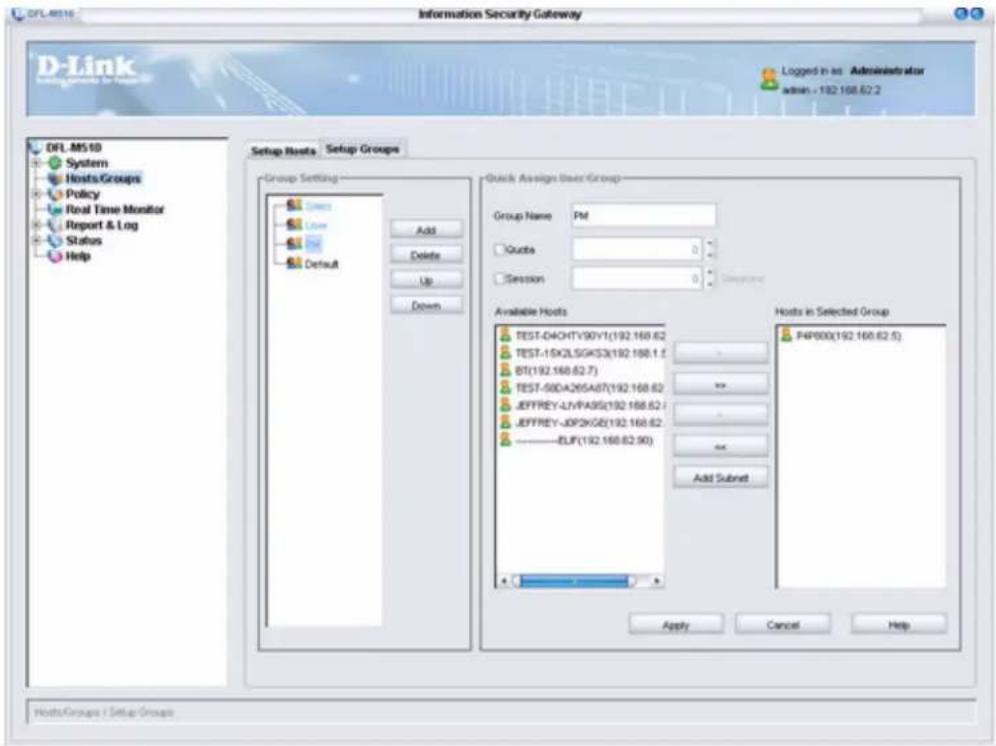Viewport: 996px width, 746px height.
Task: Click the Status icon in navigation tree
Action: tap(55, 241)
